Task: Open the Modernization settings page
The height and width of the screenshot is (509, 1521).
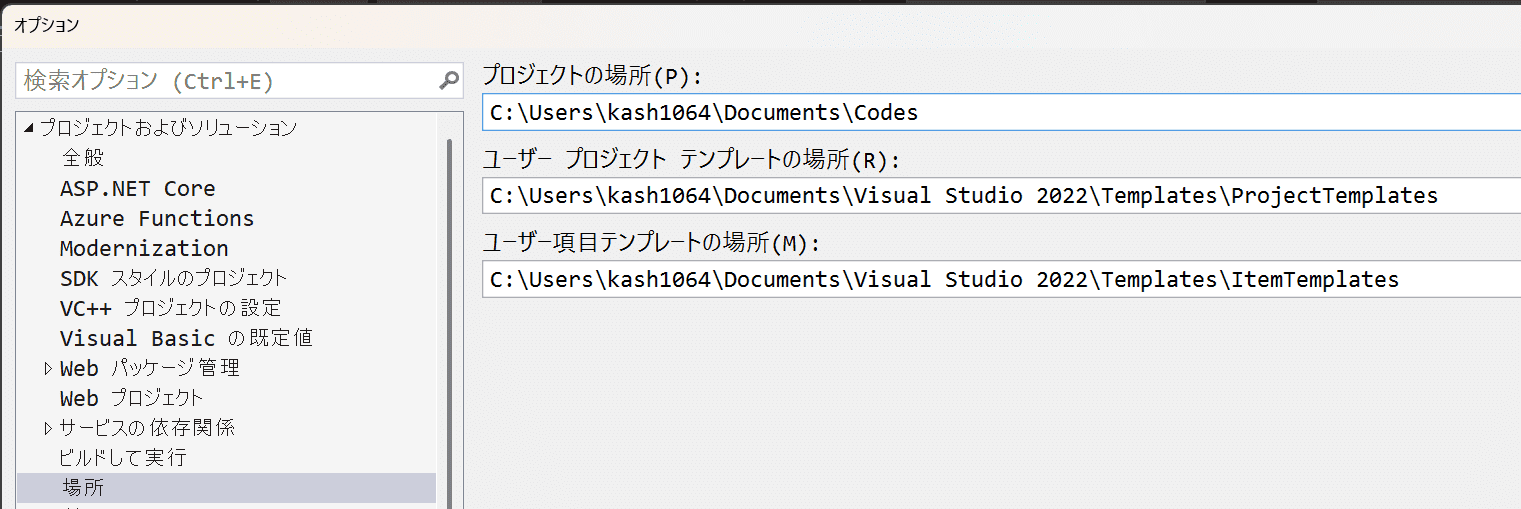Action: tap(144, 248)
